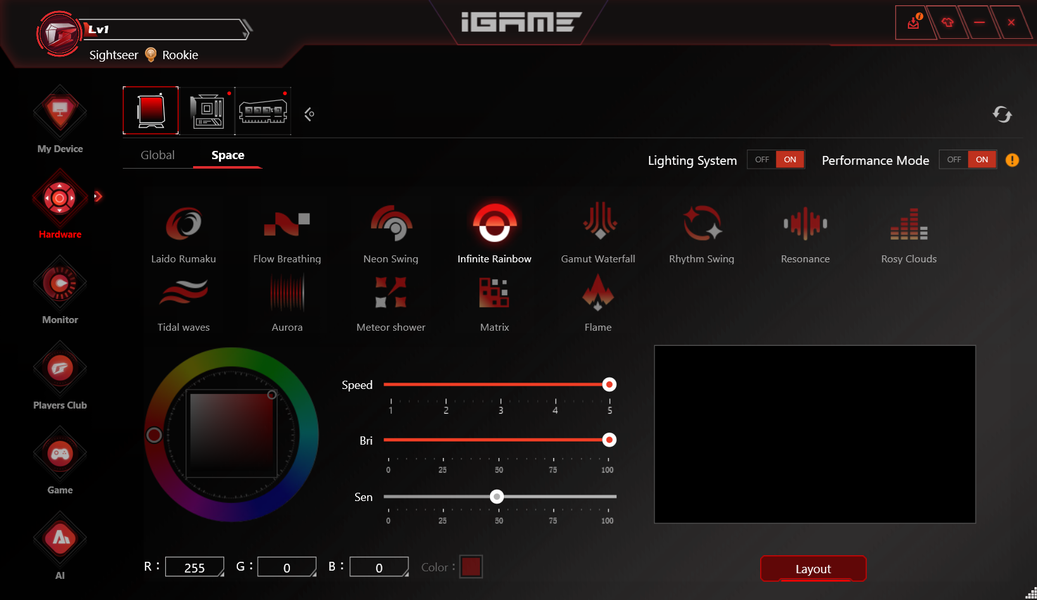1037x600 pixels.
Task: Switch to the Global tab
Action: pos(157,155)
